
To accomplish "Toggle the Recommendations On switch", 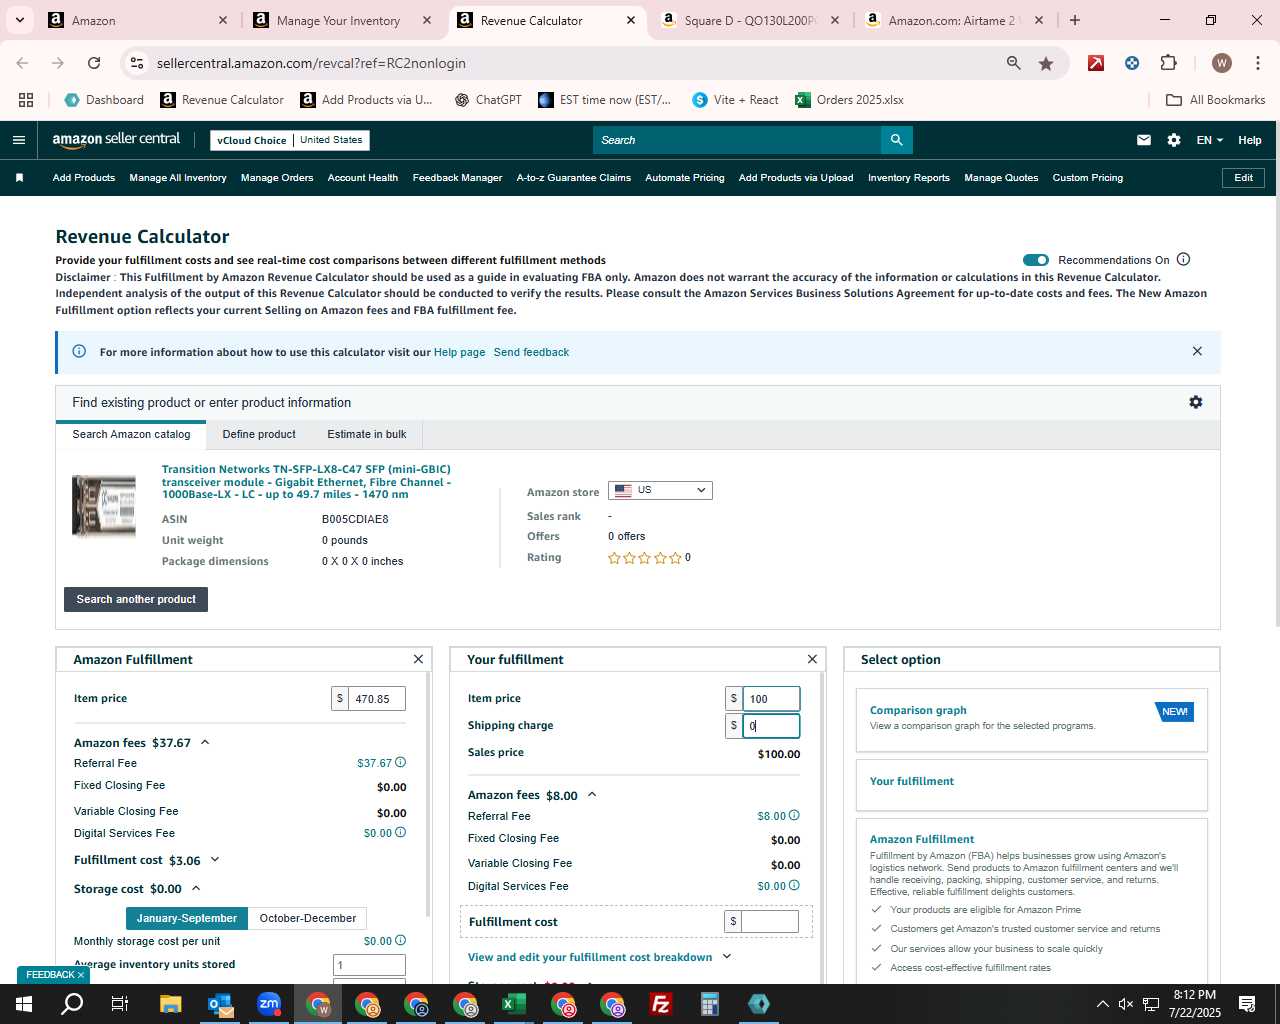I will coord(1036,260).
